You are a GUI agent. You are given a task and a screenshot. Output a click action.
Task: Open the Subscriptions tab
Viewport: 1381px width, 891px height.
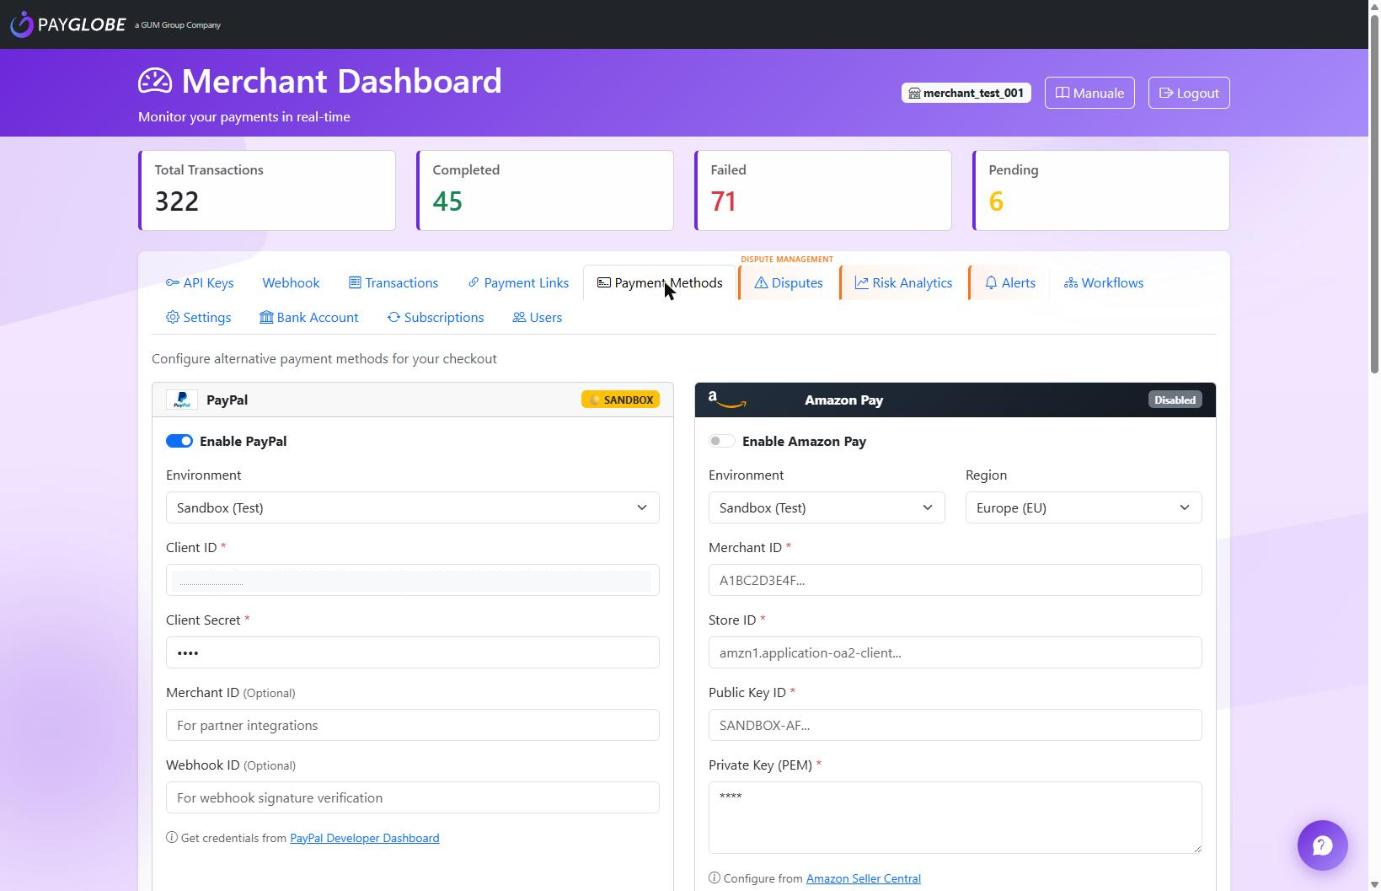click(x=436, y=317)
